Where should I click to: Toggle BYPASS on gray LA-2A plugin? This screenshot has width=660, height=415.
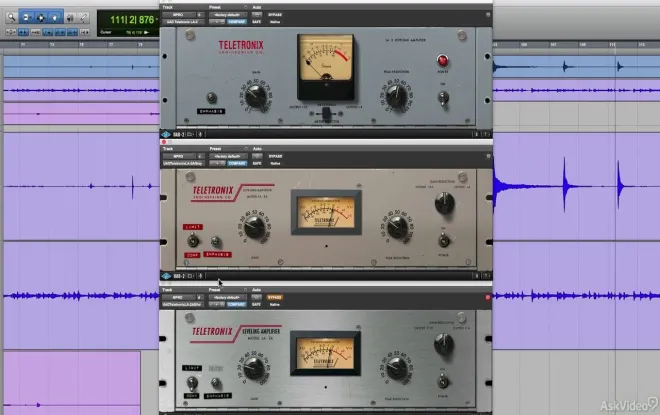[275, 156]
